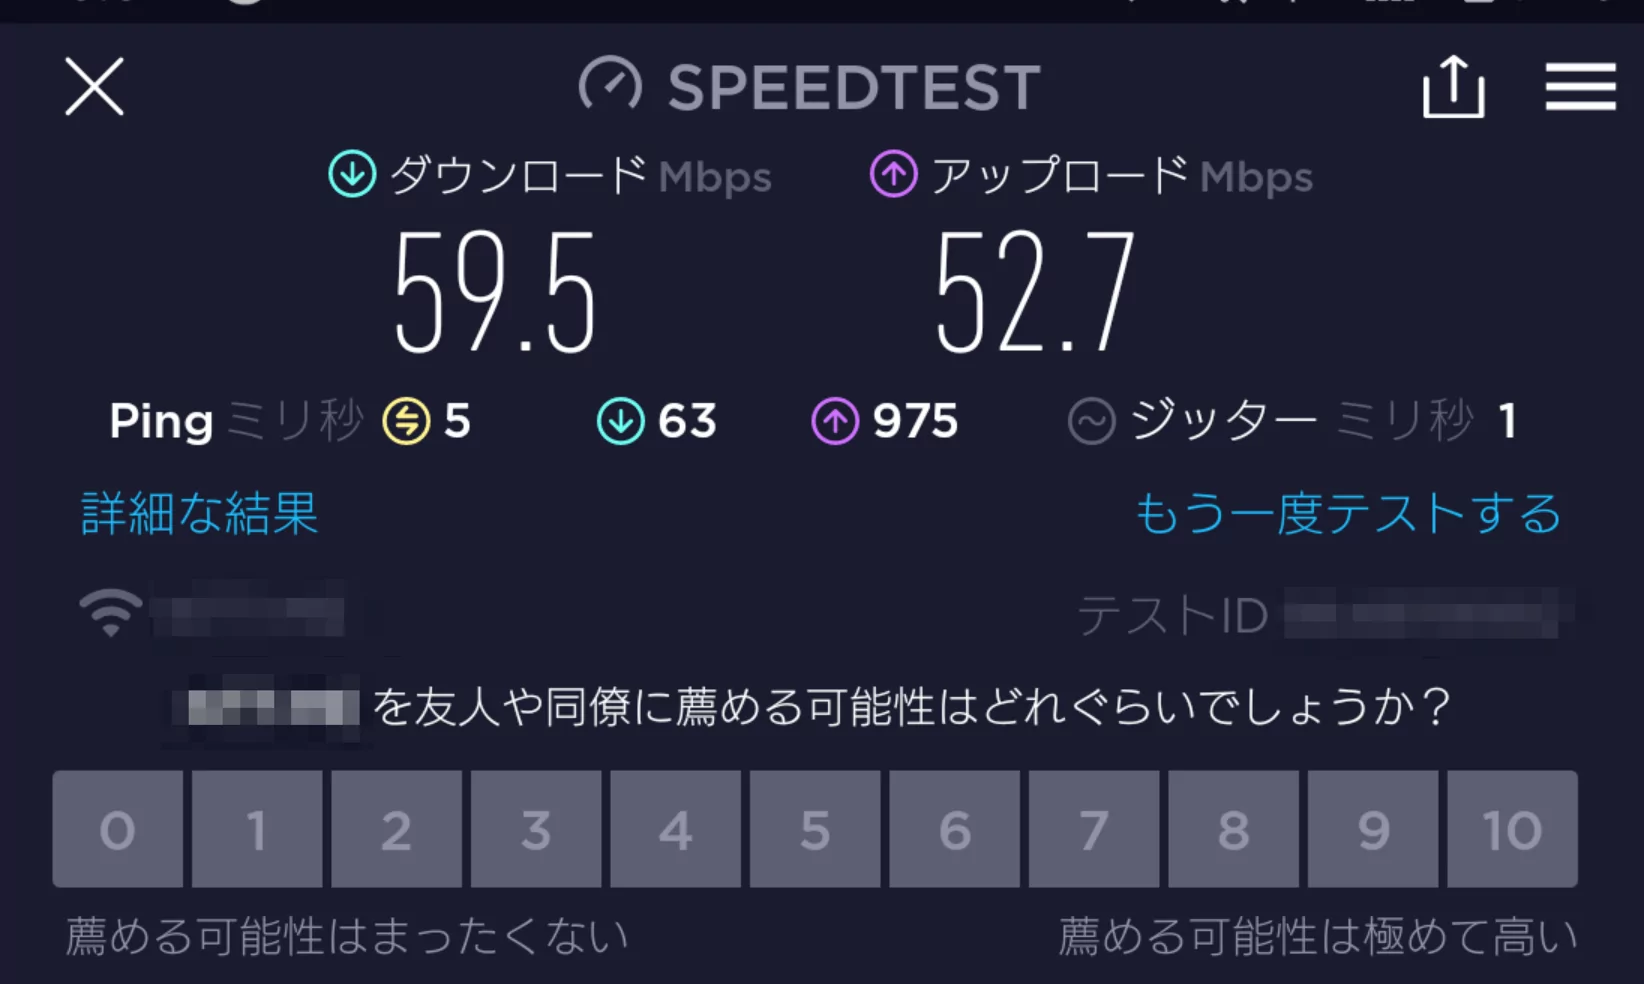The image size is (1644, 984).
Task: Tap the Speedtest gauge logo
Action: [x=610, y=86]
